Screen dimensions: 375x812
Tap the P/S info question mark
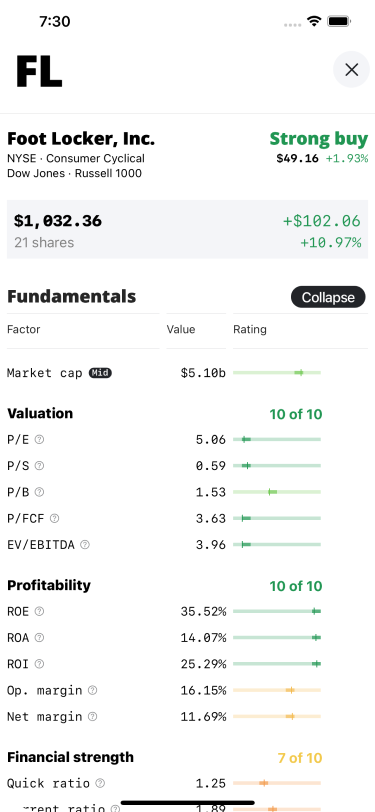(39, 466)
